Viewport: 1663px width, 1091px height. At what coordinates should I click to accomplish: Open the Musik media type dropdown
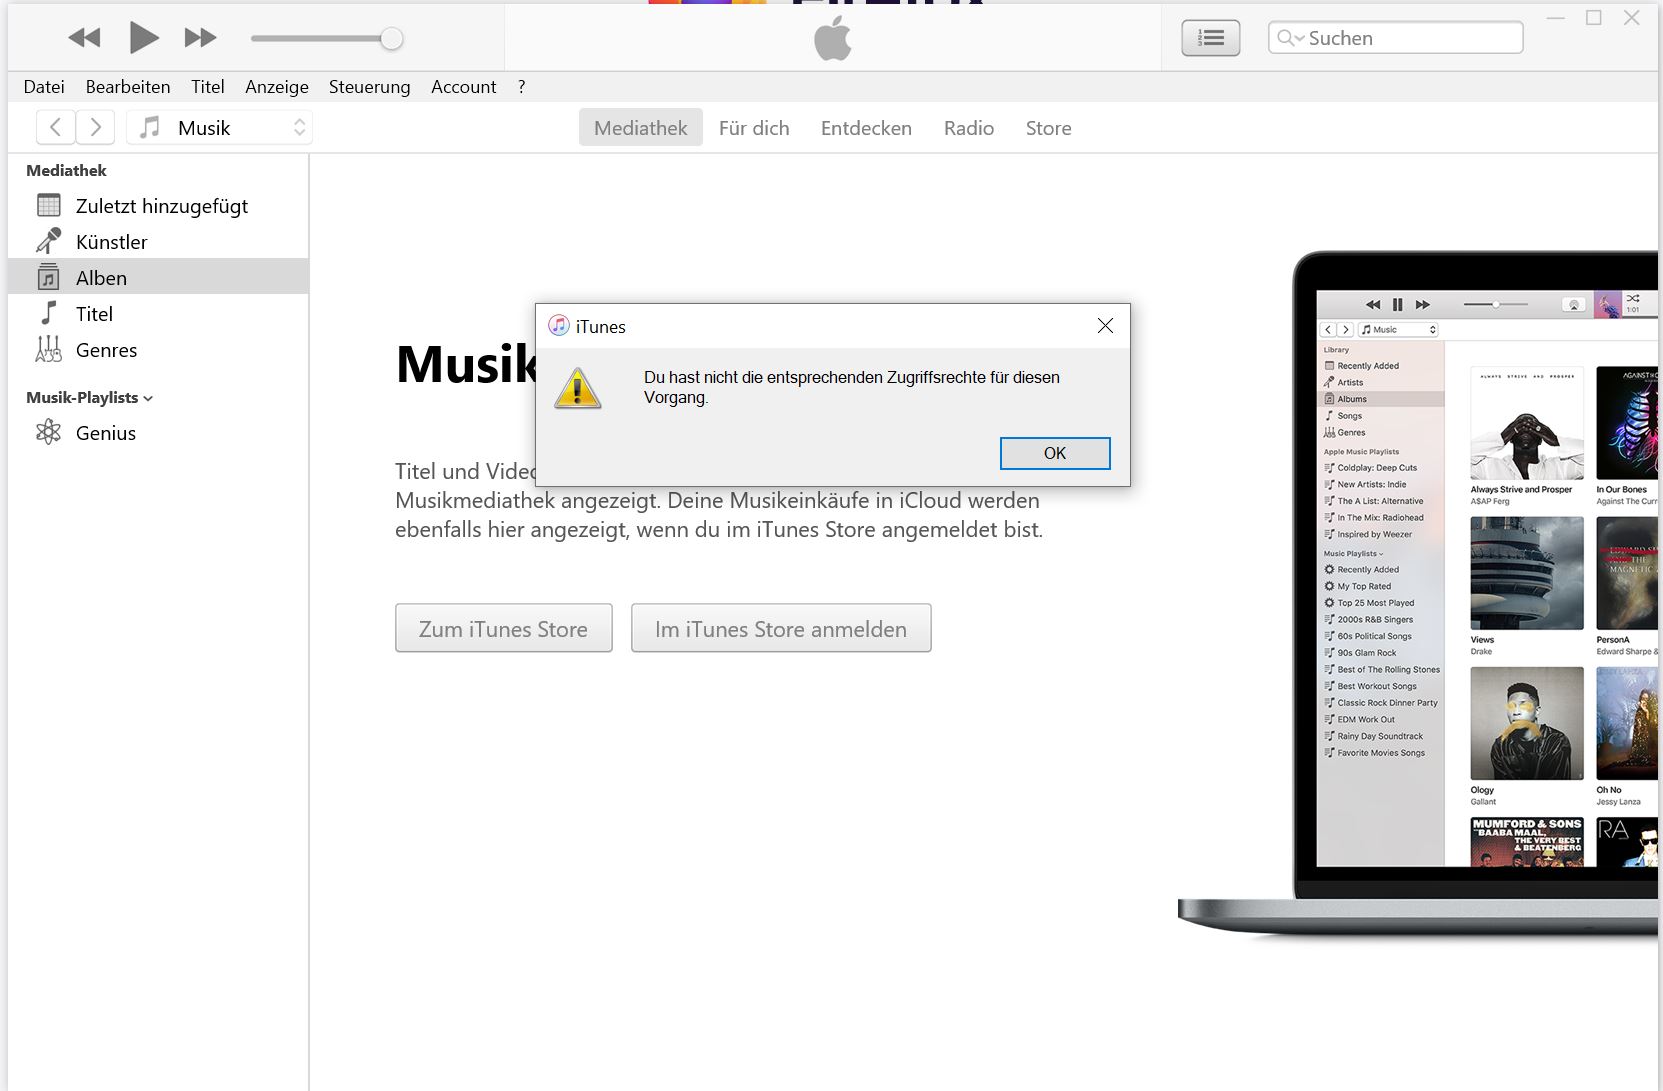(x=220, y=128)
